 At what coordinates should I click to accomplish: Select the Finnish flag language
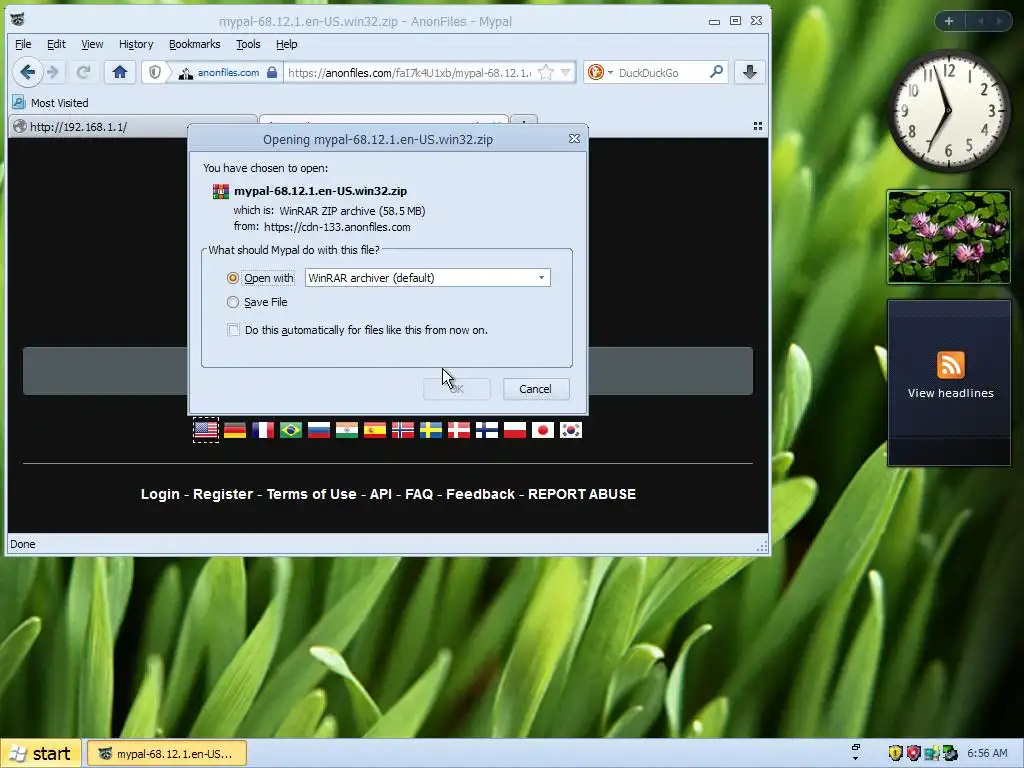pyautogui.click(x=487, y=430)
